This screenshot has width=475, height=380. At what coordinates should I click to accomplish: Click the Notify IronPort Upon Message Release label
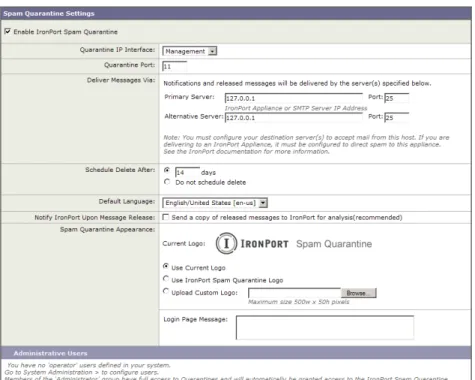pos(95,217)
